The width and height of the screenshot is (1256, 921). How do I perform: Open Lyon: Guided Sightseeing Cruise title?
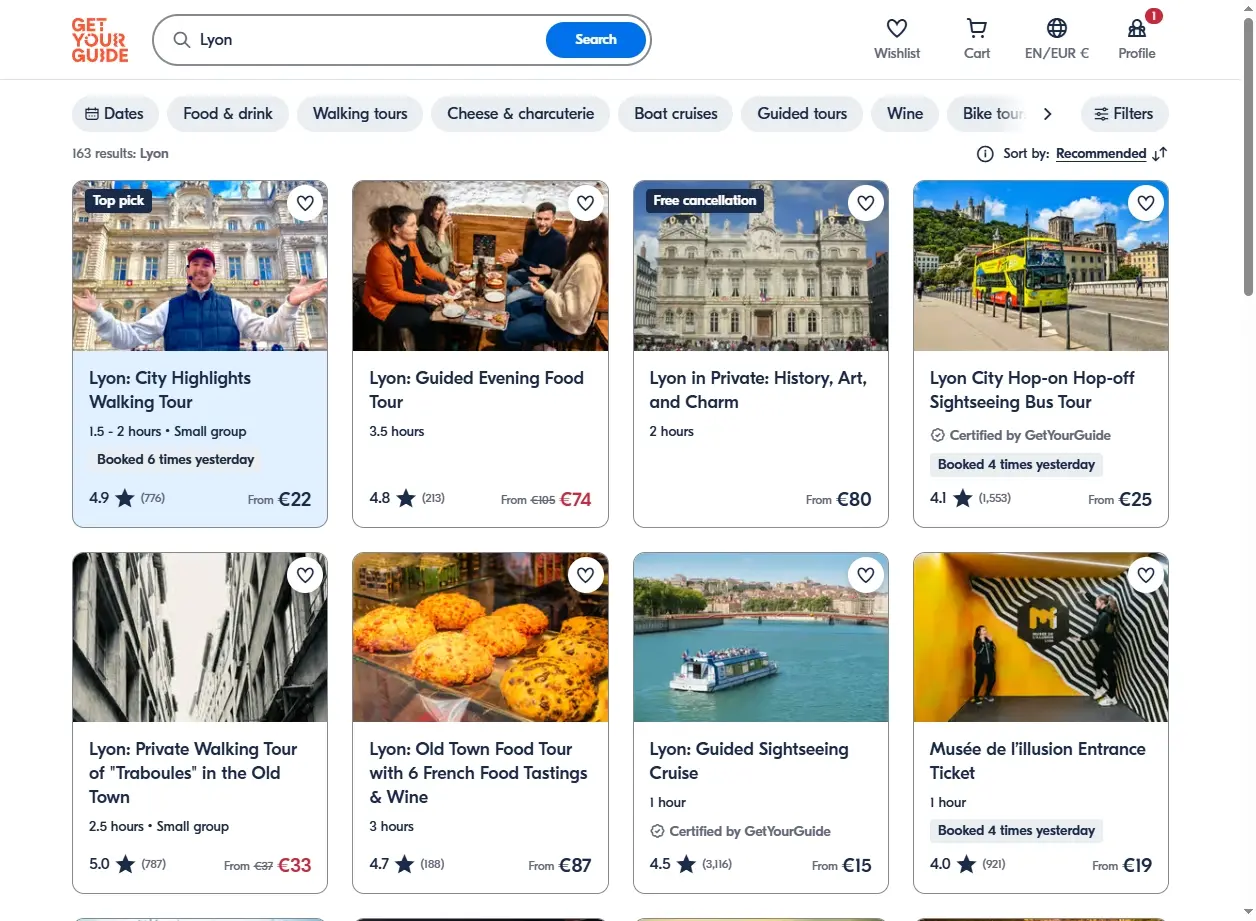point(749,761)
